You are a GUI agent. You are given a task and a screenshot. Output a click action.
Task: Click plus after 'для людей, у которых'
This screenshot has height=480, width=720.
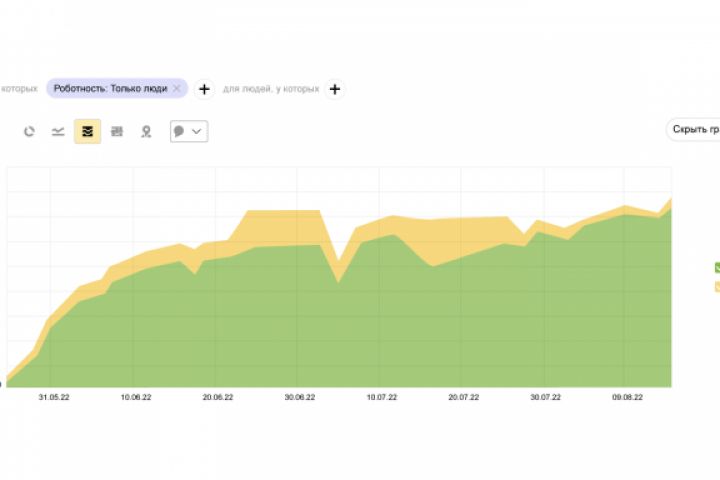(x=335, y=89)
